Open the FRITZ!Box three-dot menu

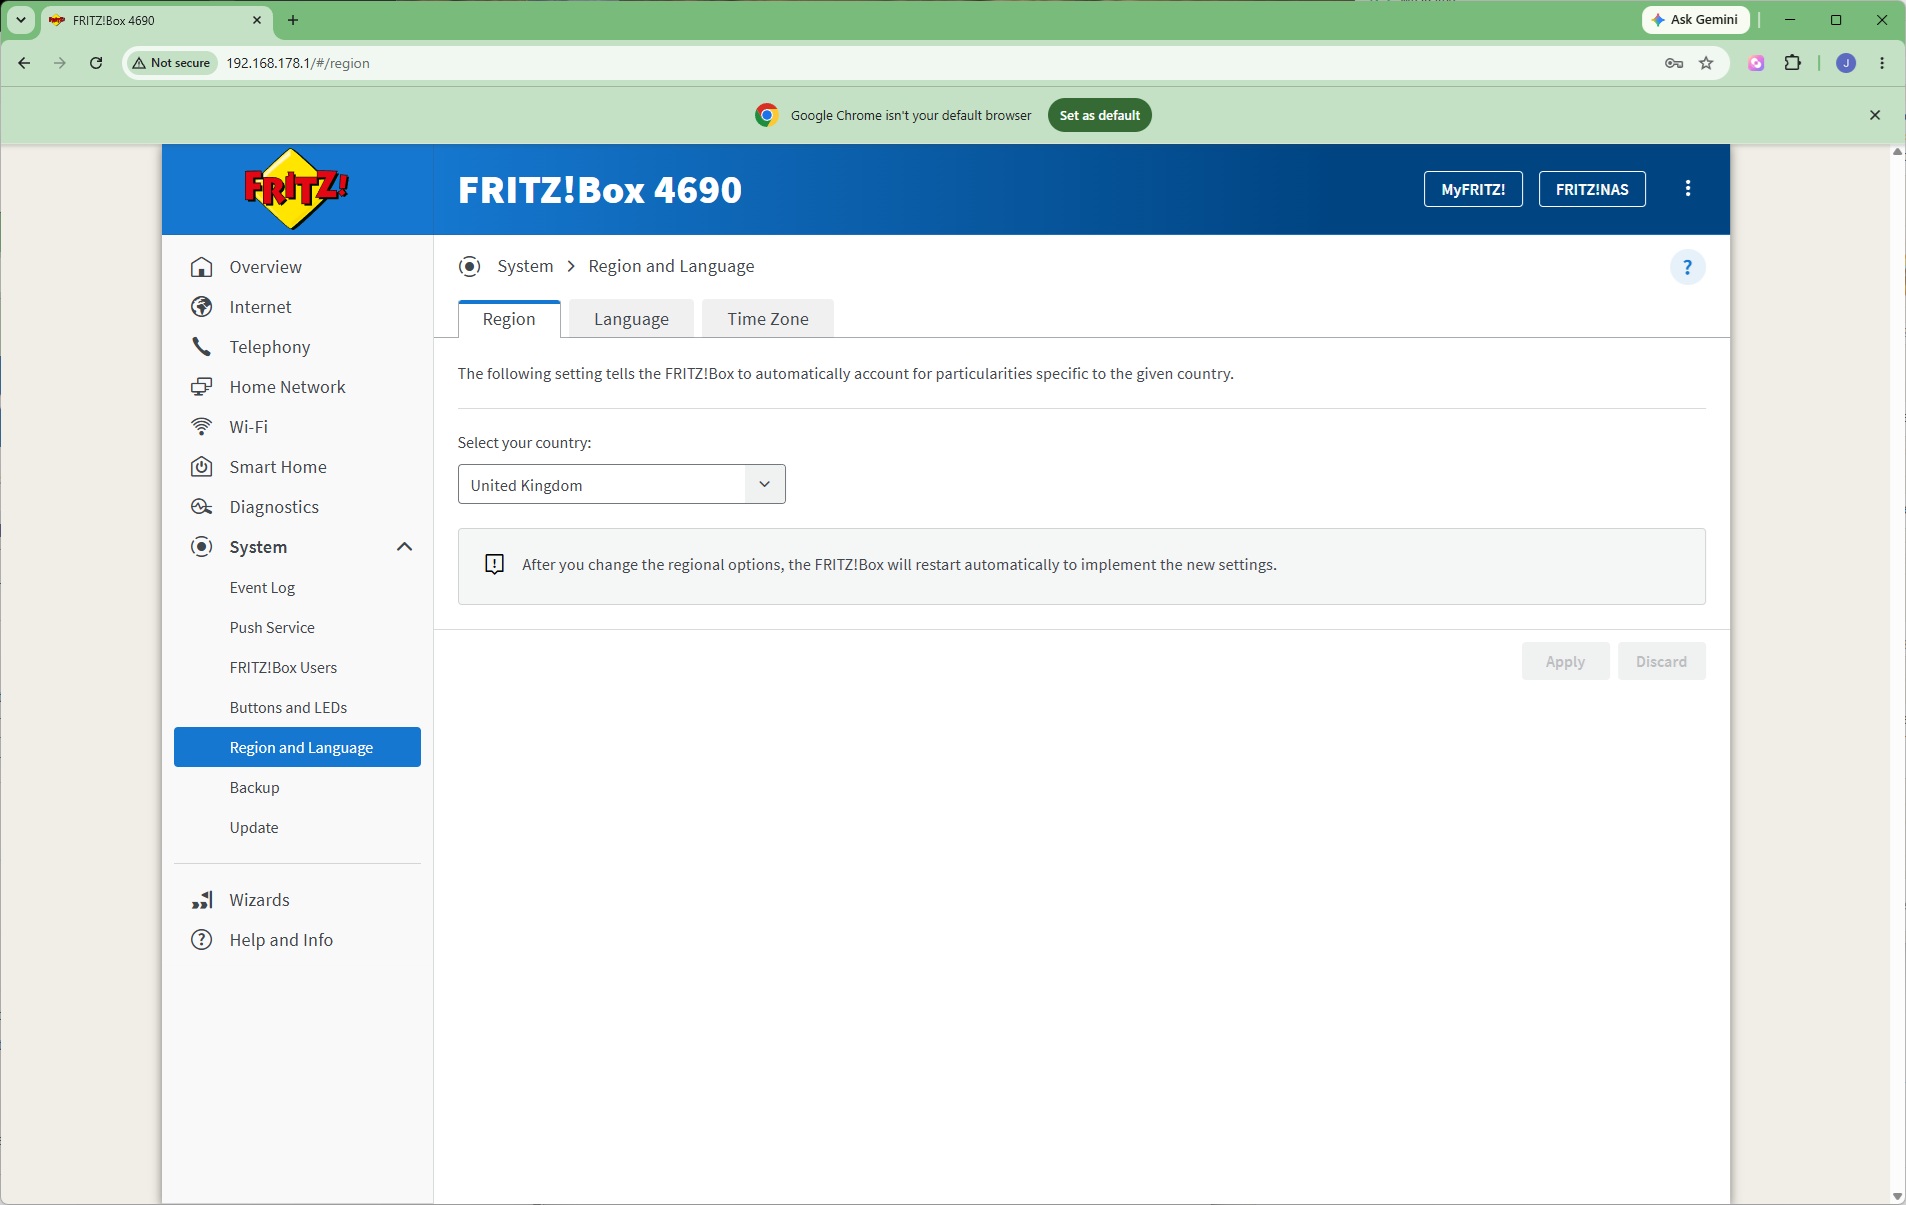(1688, 189)
